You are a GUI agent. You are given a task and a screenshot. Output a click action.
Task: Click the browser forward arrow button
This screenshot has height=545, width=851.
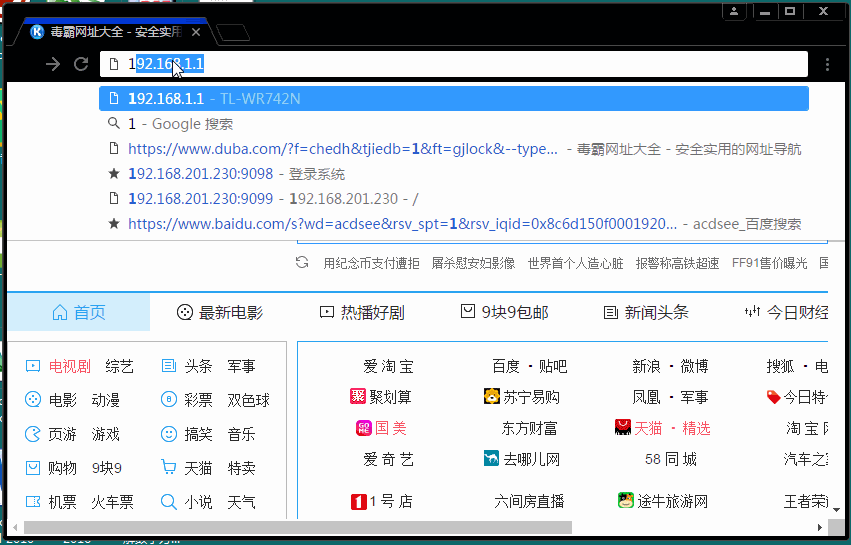tap(53, 64)
